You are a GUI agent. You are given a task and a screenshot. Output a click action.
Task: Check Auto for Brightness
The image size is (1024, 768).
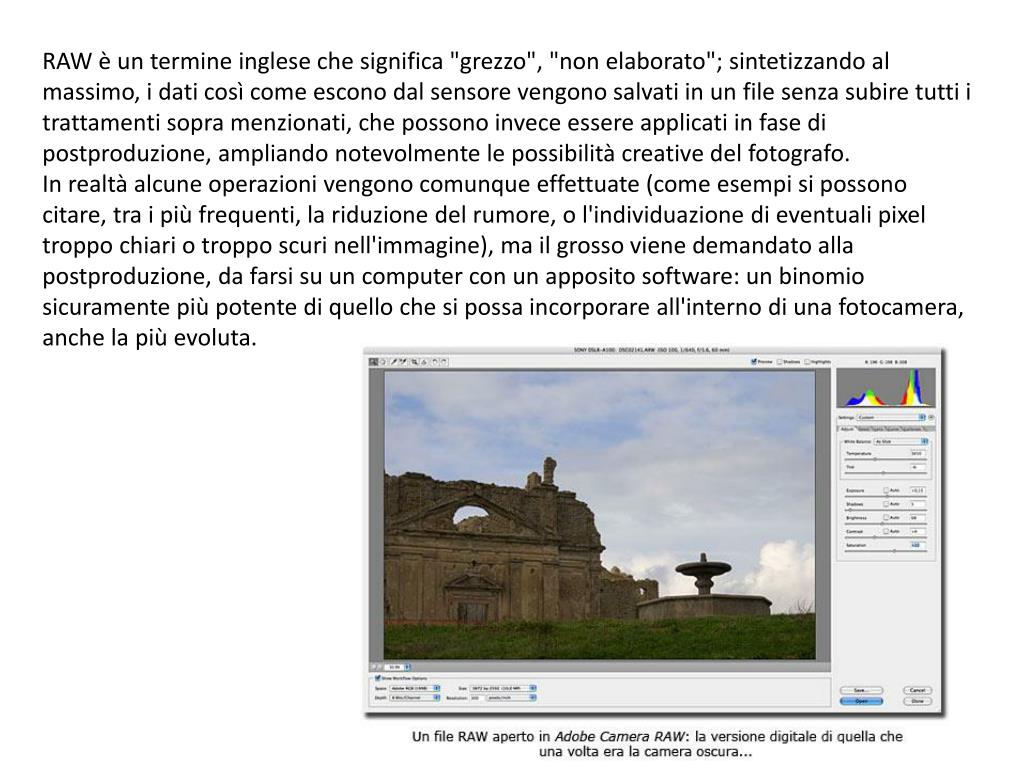click(x=886, y=518)
